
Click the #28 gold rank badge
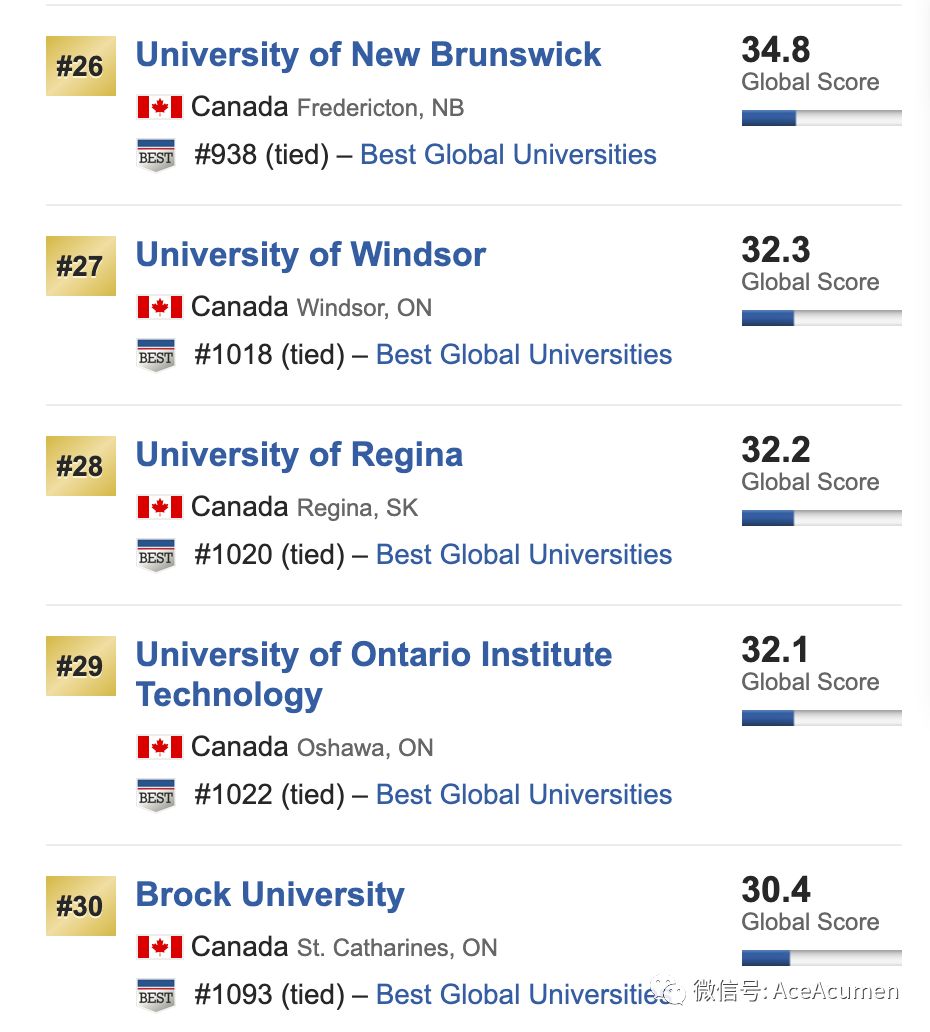81,466
